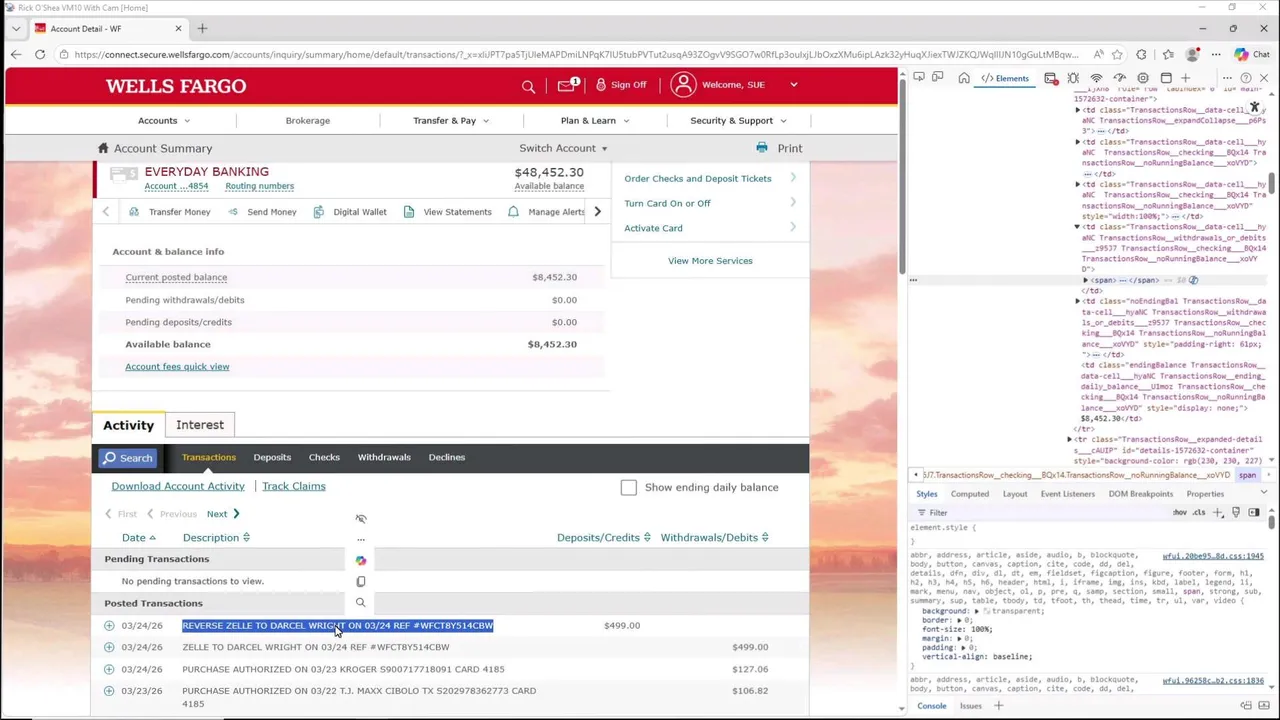
Task: Expand KROGER purchase transaction row details
Action: pos(109,669)
